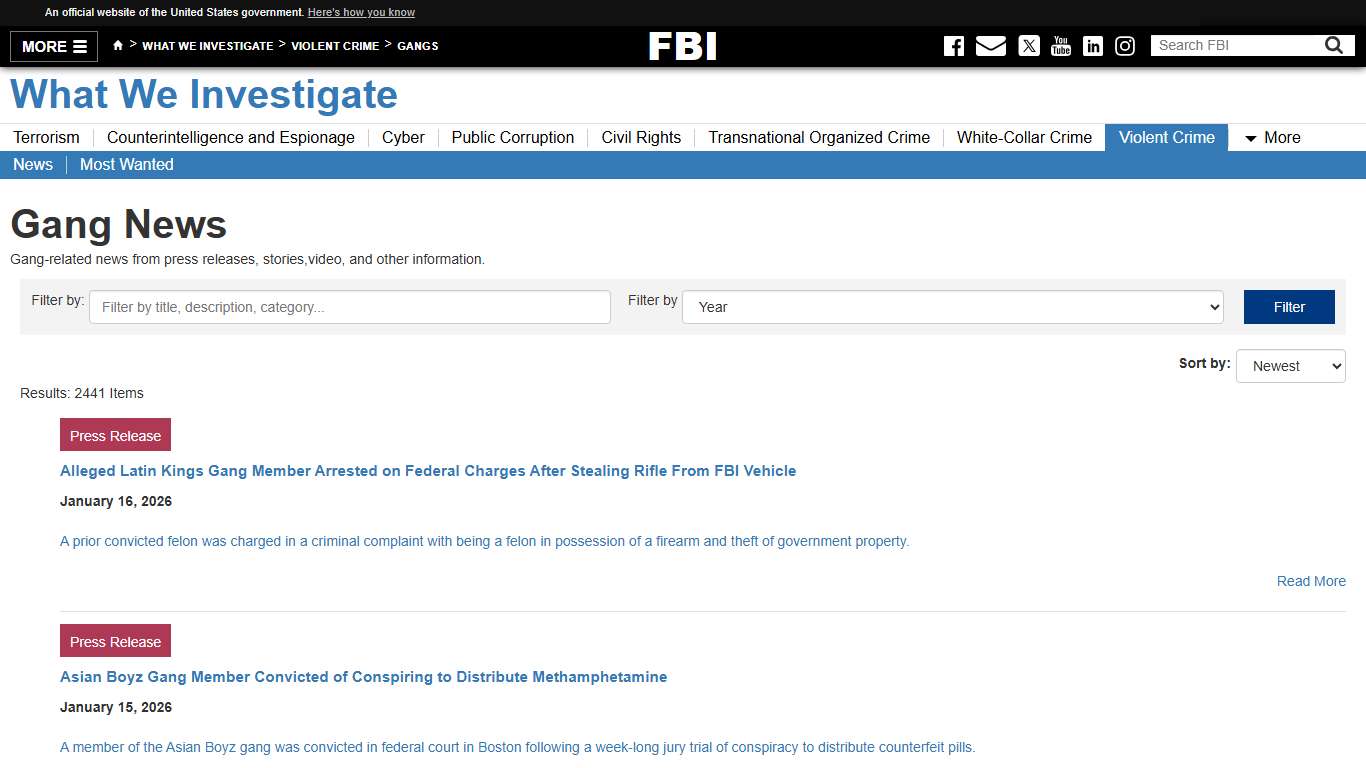The image size is (1366, 768).
Task: Click the search magnifying glass icon
Action: (1333, 44)
